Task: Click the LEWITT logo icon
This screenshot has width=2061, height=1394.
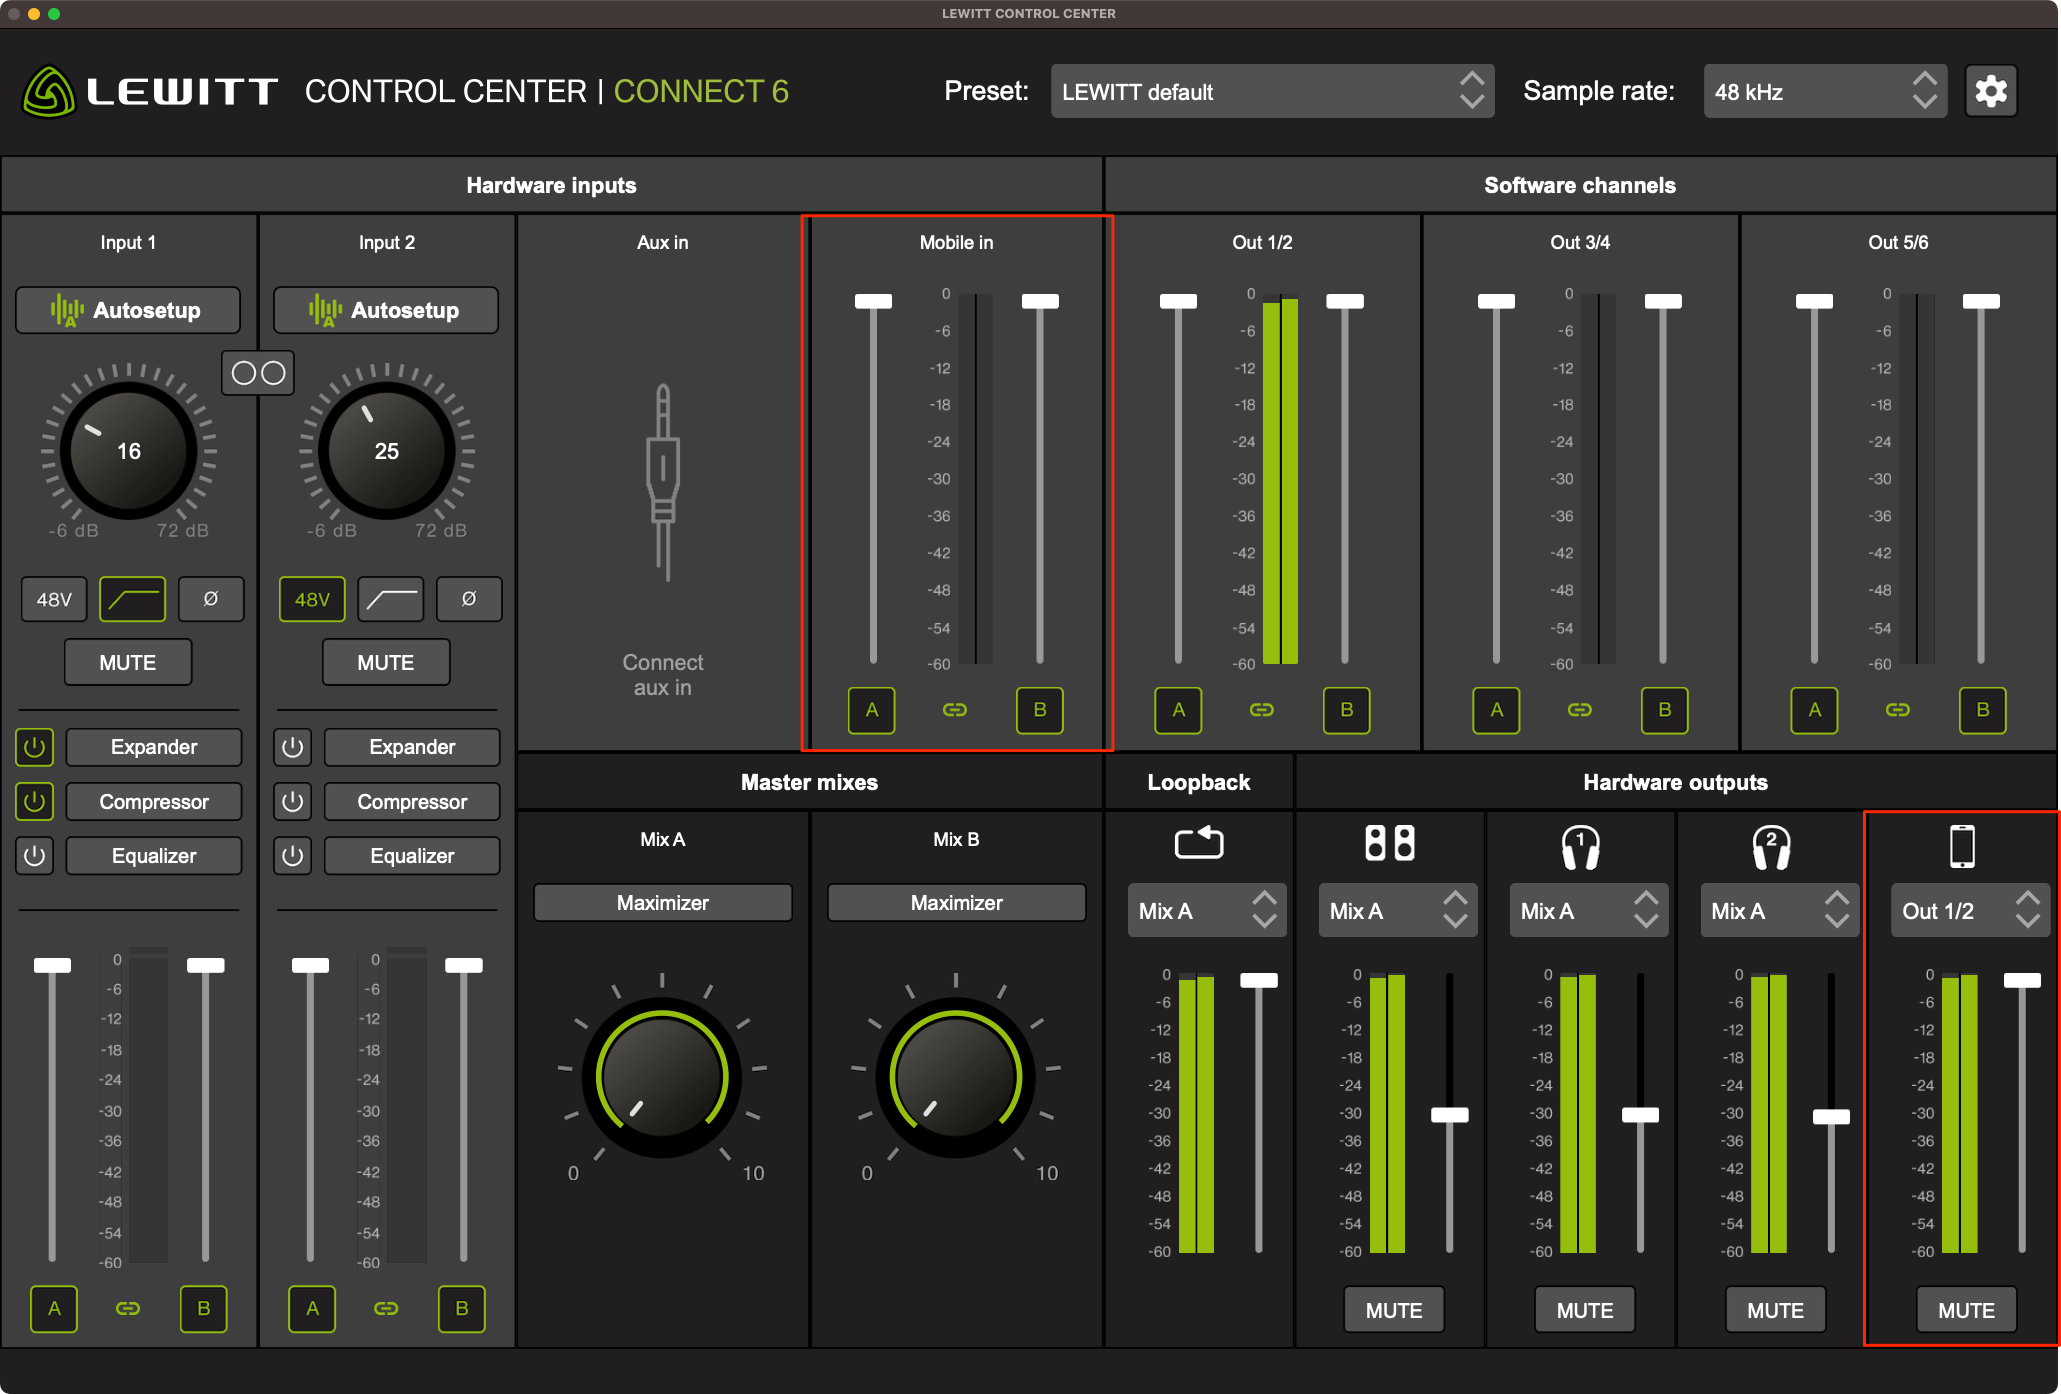Action: pos(49,92)
